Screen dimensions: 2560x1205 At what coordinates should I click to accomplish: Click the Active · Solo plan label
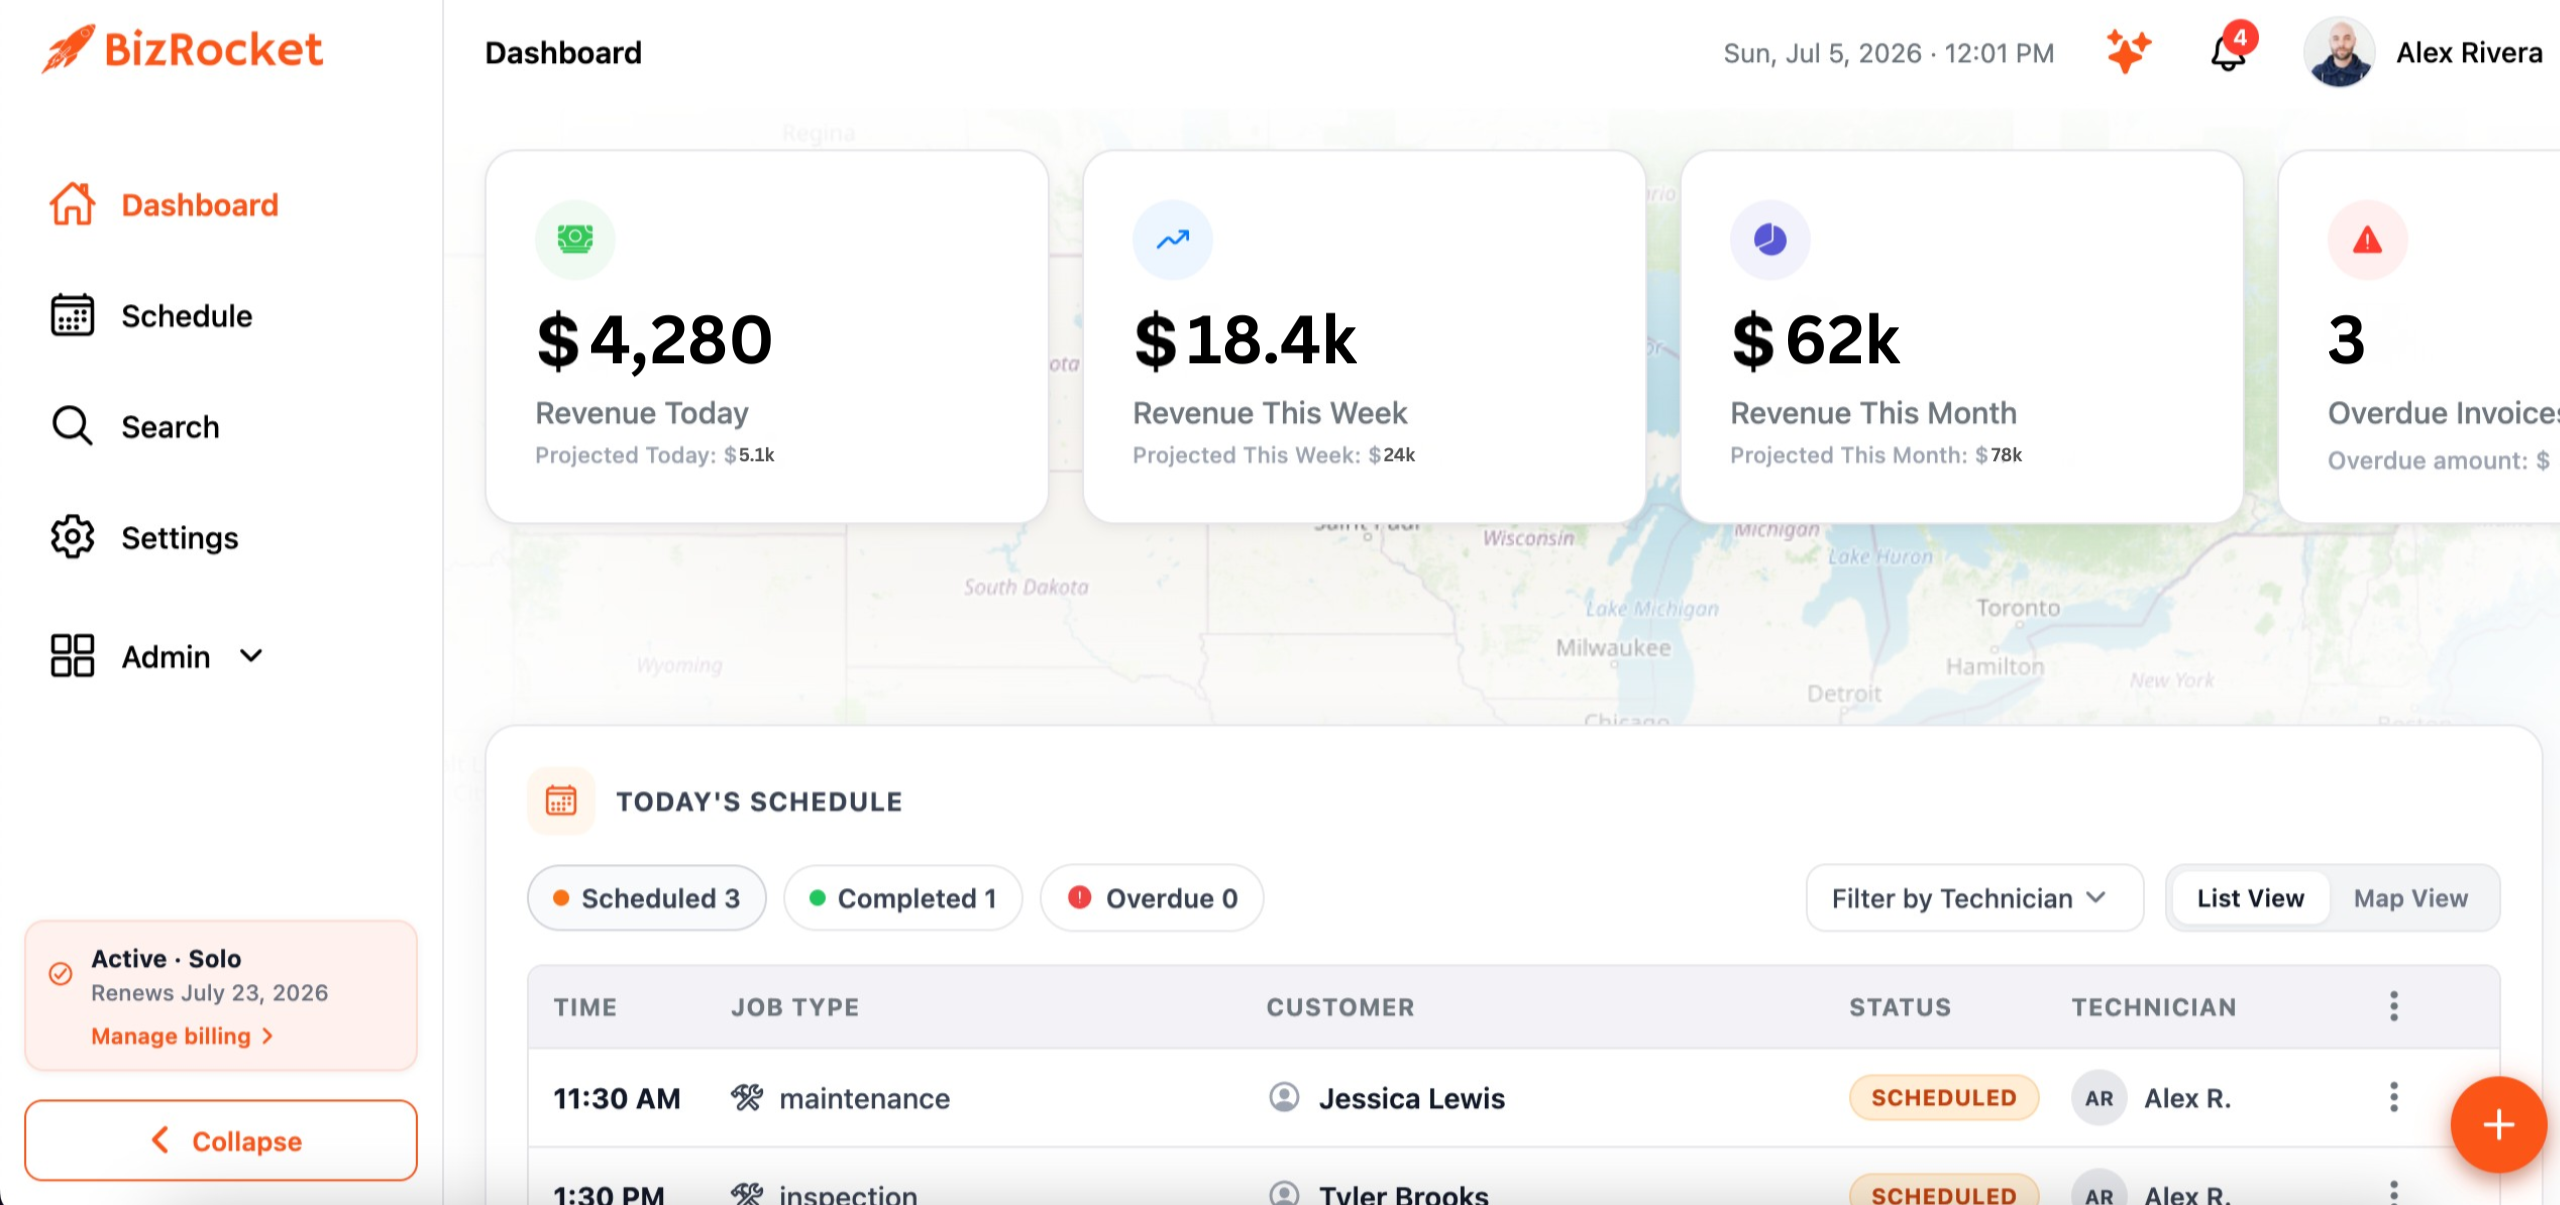pos(166,958)
